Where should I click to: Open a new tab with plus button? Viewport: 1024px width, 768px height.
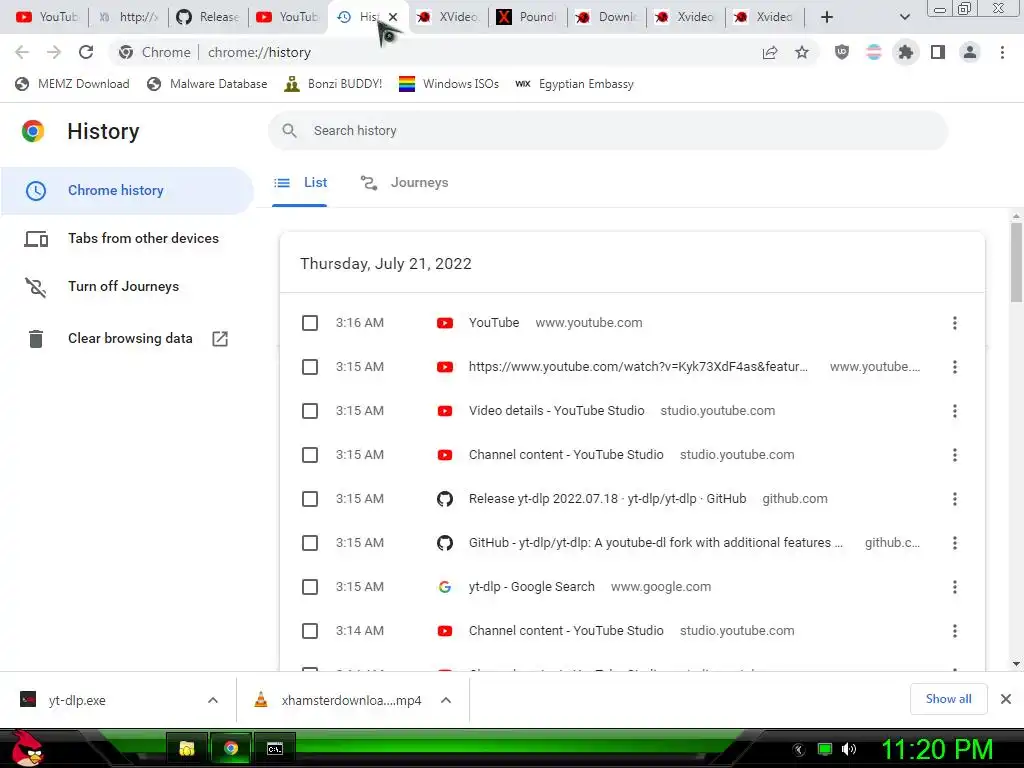click(x=827, y=17)
